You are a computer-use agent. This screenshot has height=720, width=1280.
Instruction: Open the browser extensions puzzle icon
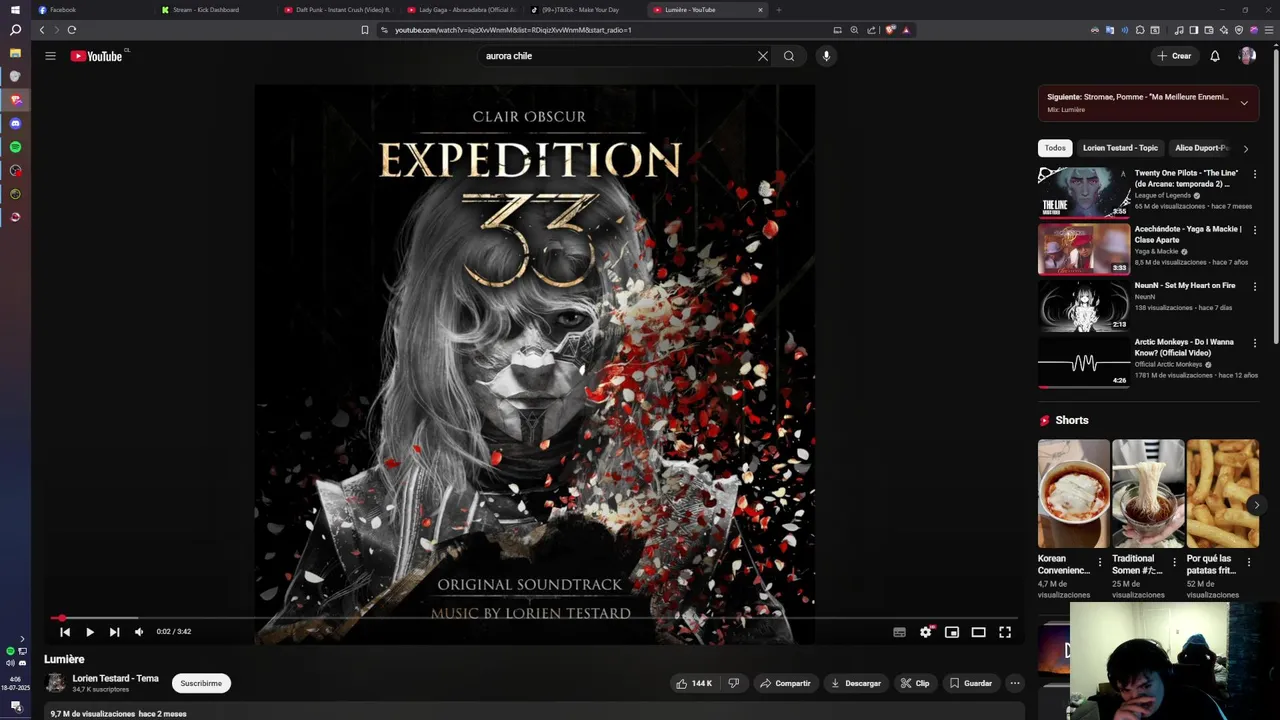[x=1139, y=30]
